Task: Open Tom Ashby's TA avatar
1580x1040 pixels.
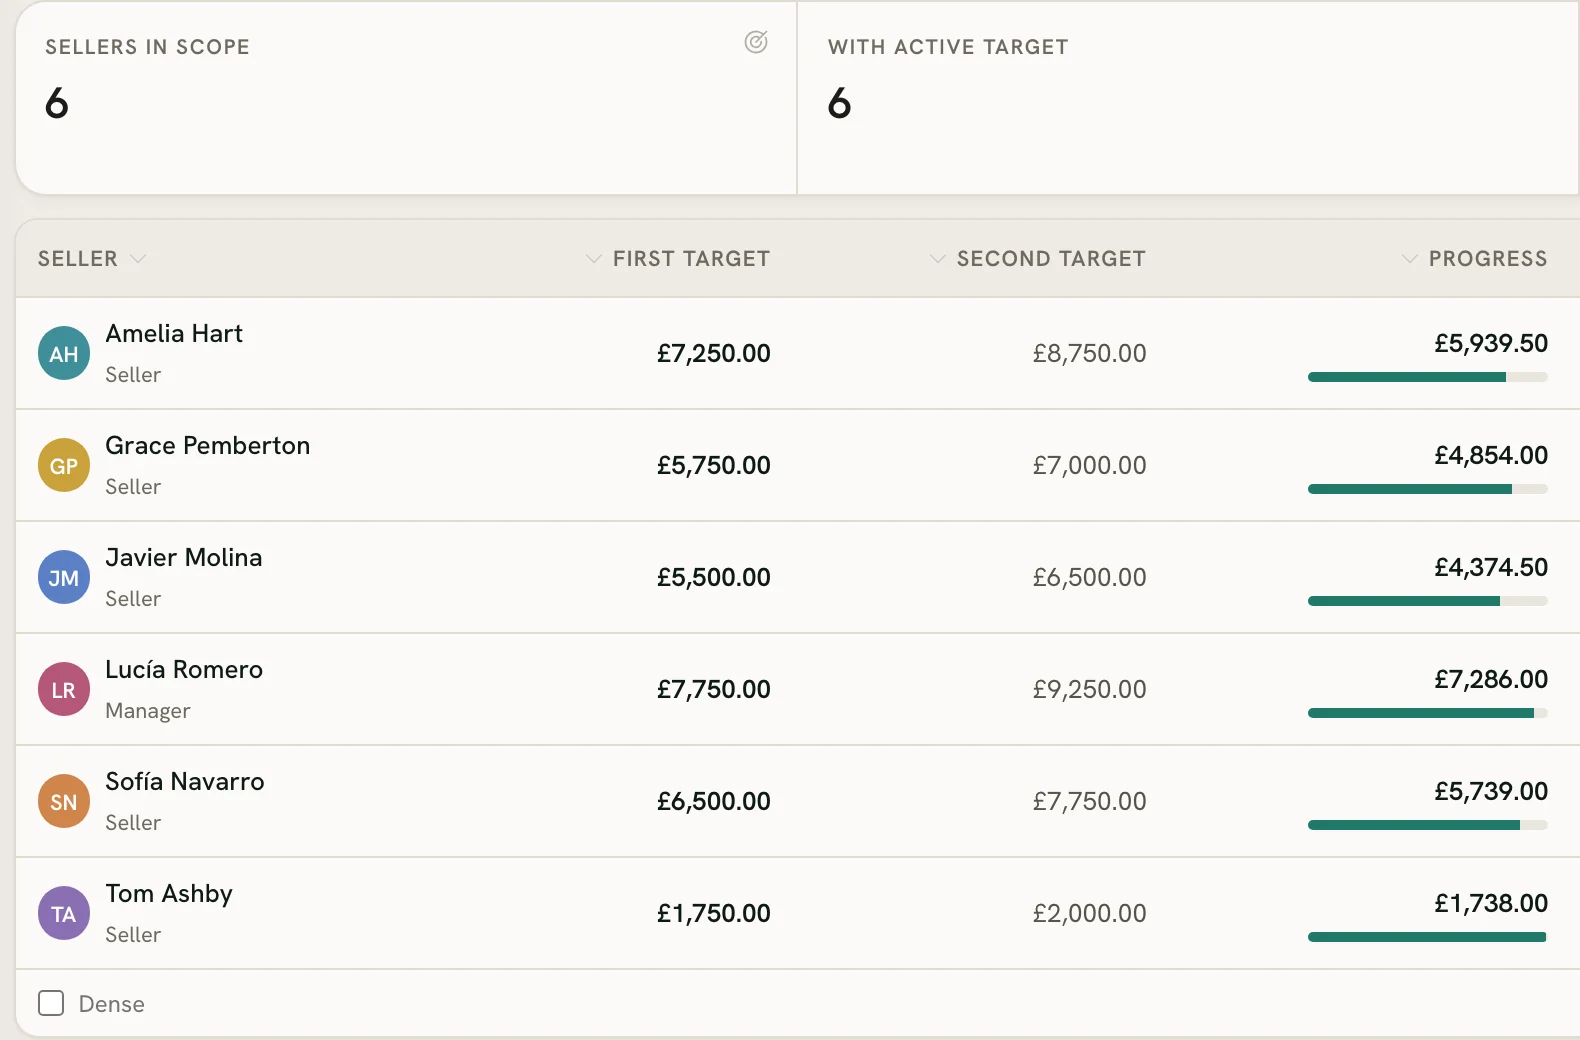Action: pos(64,913)
